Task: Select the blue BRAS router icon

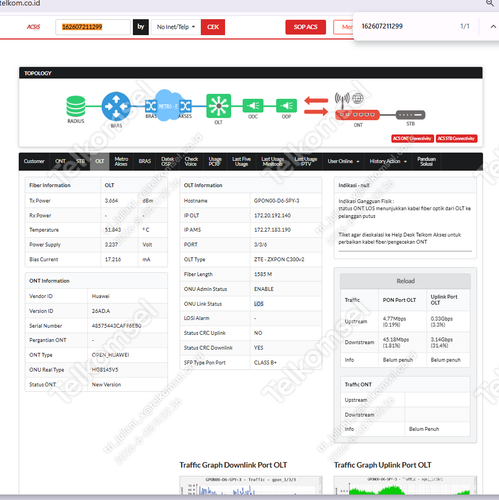Action: pos(116,106)
